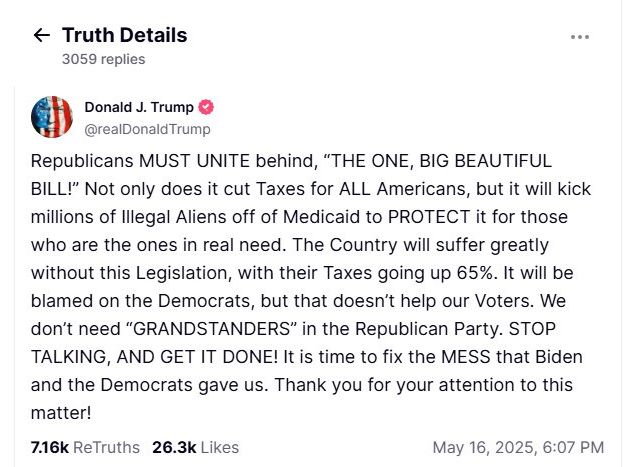This screenshot has width=634, height=467.
Task: Click the May 16, 2025 timestamp
Action: [x=518, y=448]
